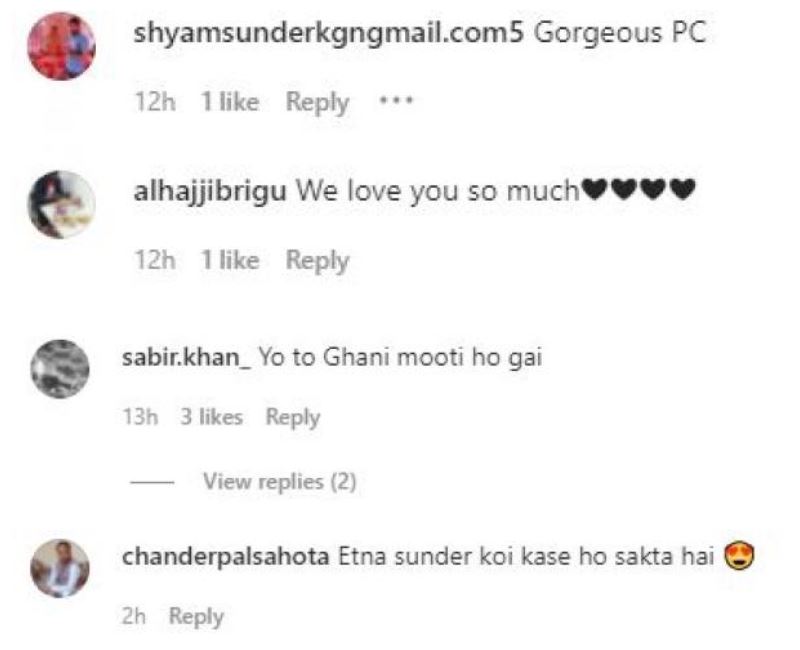This screenshot has width=800, height=650.
Task: Reply to alhajjibrigu's comment
Action: pos(317,260)
